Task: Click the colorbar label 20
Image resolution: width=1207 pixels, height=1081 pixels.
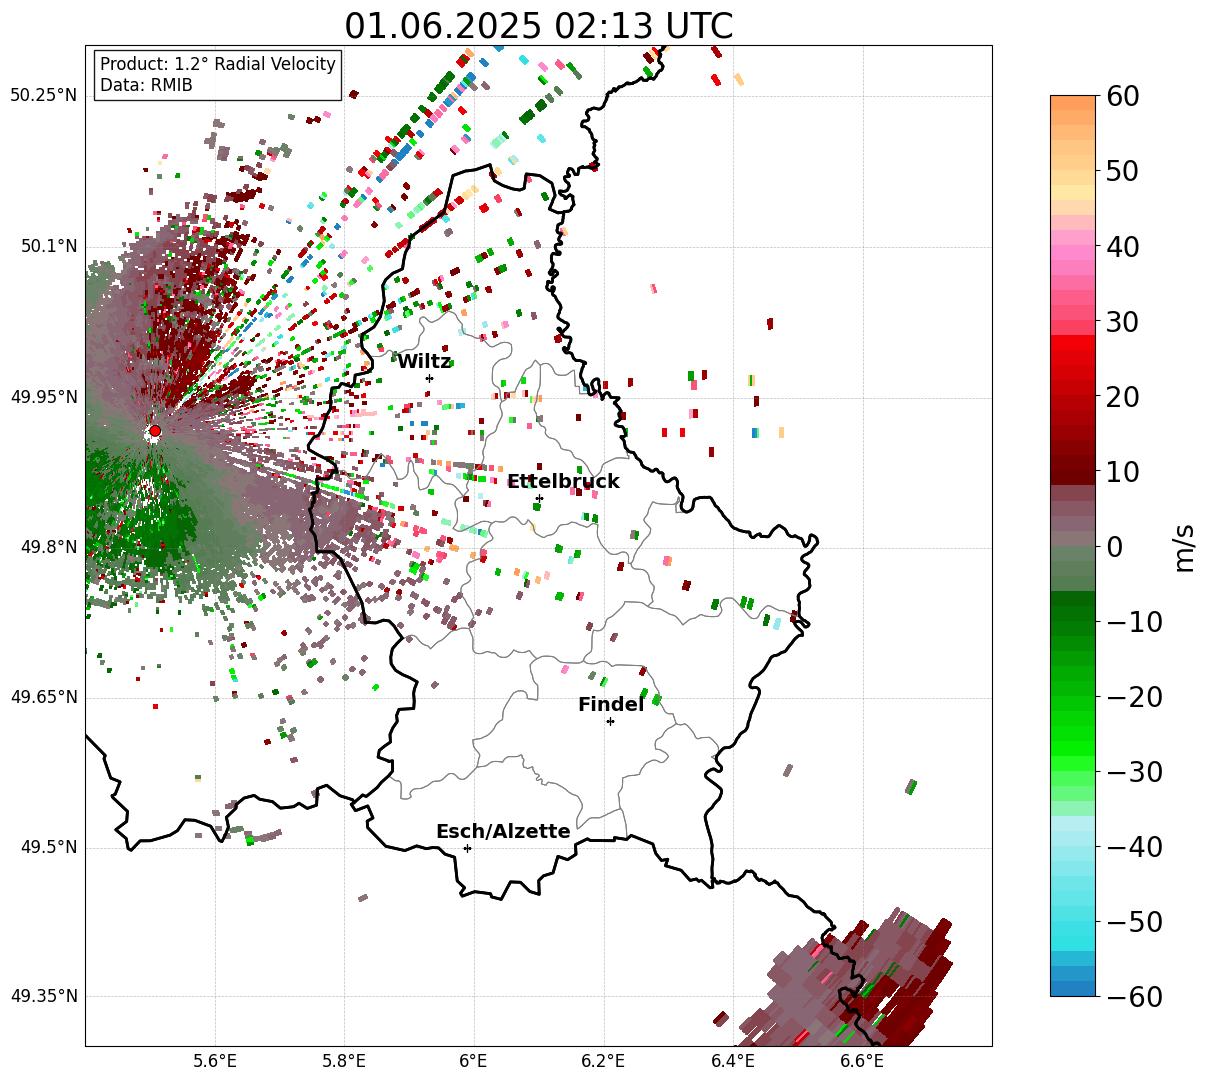Action: coord(1122,397)
